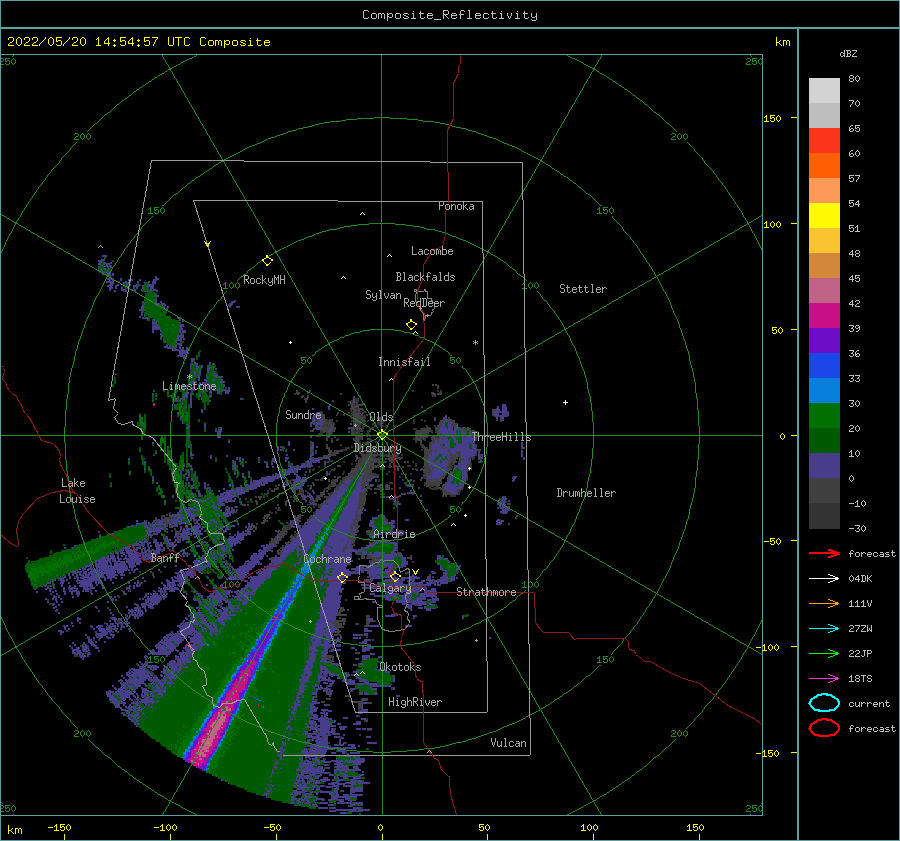Viewport: 900px width, 841px height.
Task: Select the bright green 30 dBZ swatch
Action: point(824,415)
